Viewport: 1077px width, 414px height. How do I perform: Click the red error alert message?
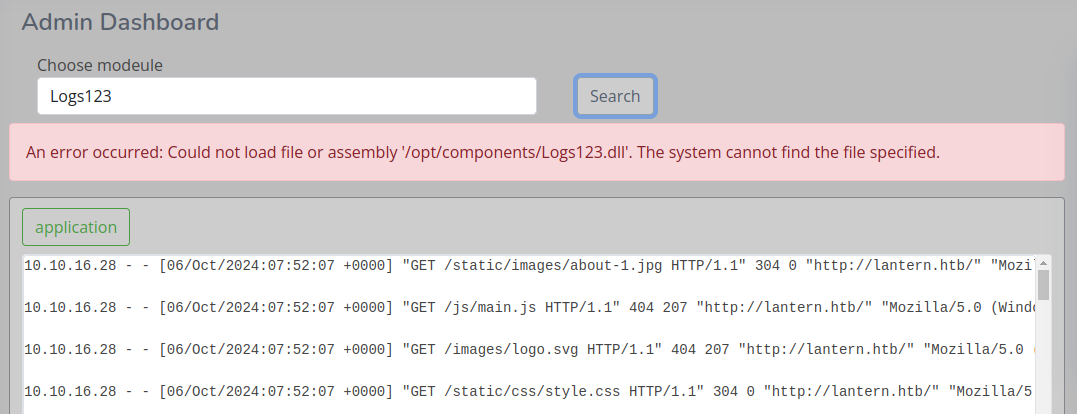coord(536,152)
